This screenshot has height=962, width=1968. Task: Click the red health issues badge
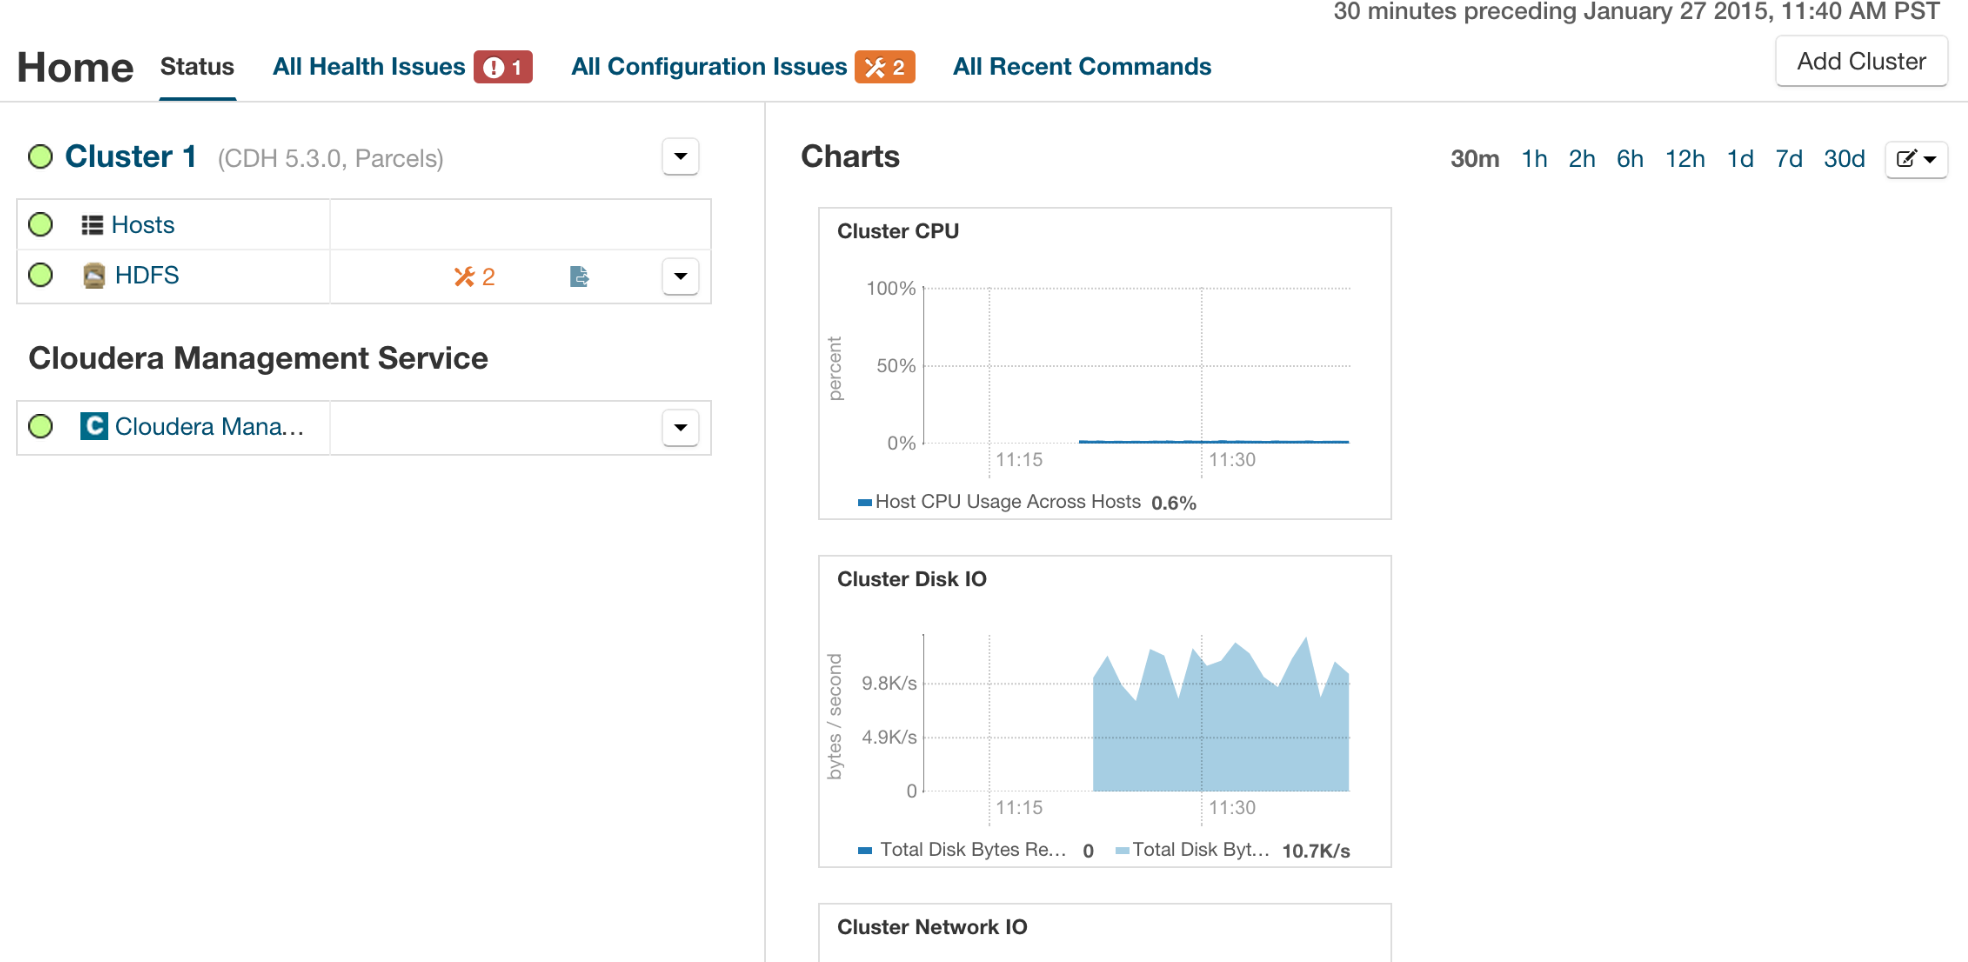click(x=503, y=67)
